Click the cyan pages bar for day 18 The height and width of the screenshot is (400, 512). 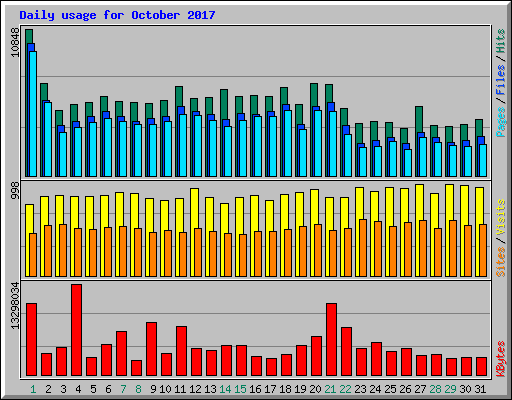click(288, 143)
